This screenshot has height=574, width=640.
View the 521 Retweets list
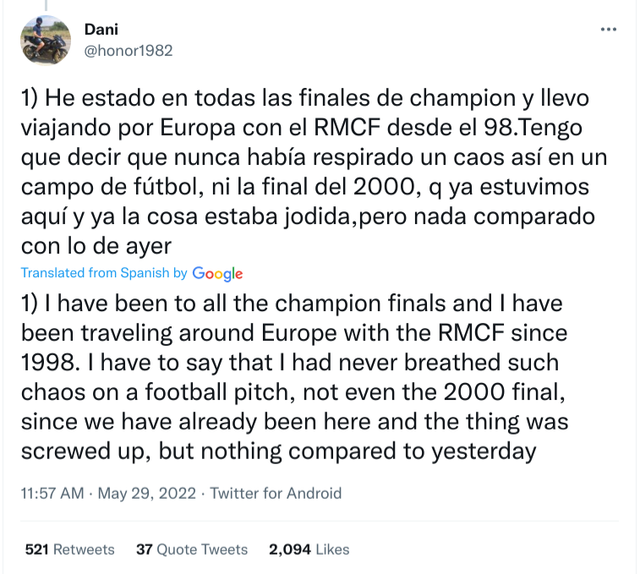click(x=70, y=549)
